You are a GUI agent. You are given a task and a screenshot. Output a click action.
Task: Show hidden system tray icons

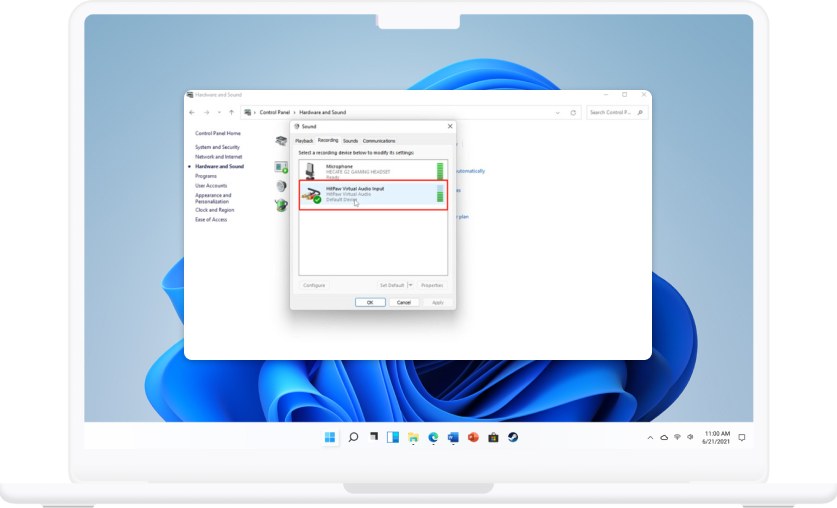pyautogui.click(x=650, y=438)
